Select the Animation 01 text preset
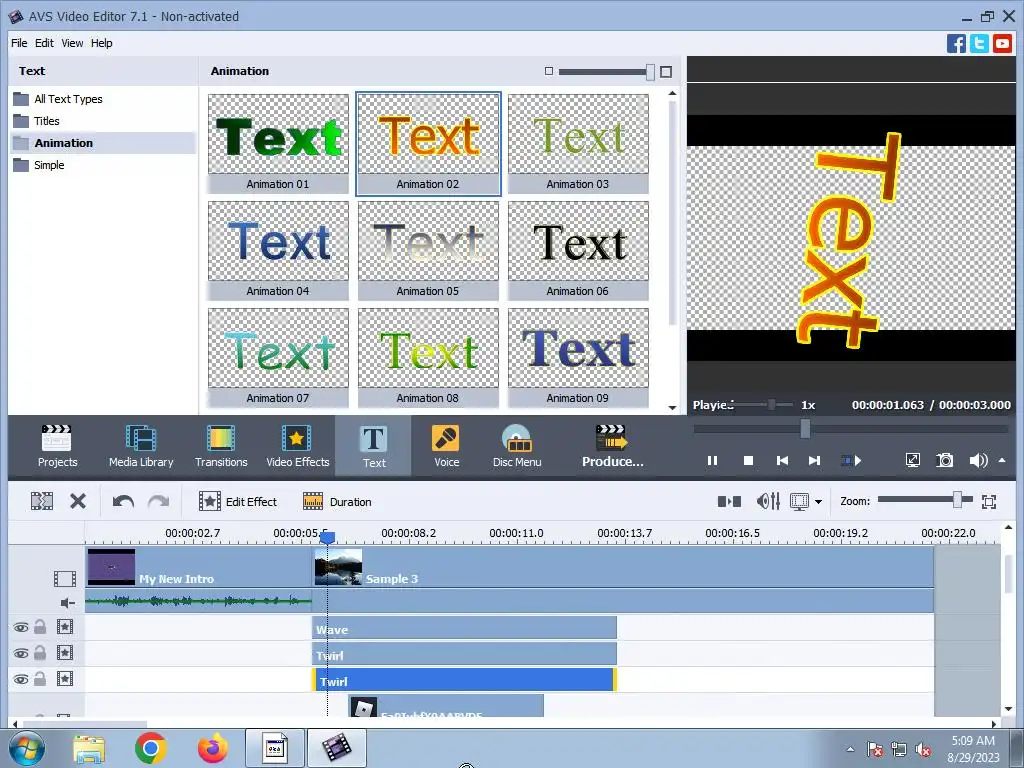Image resolution: width=1024 pixels, height=768 pixels. [278, 144]
